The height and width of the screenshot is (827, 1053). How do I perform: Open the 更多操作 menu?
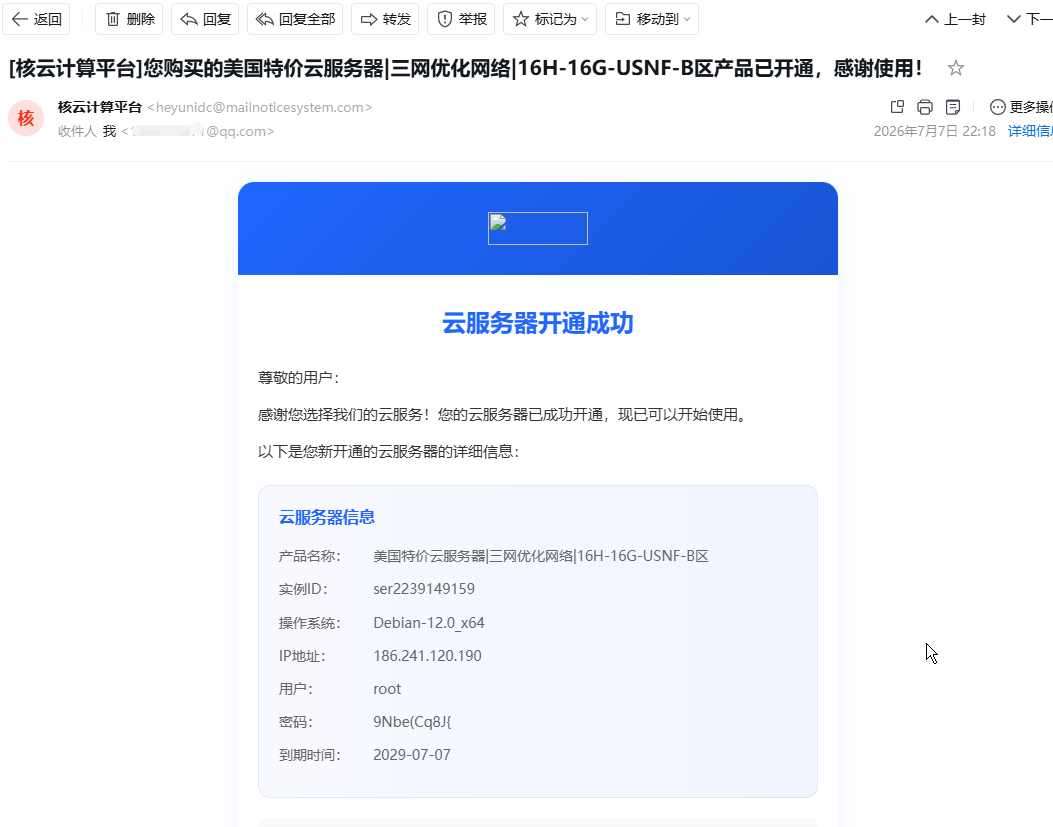pos(1021,107)
